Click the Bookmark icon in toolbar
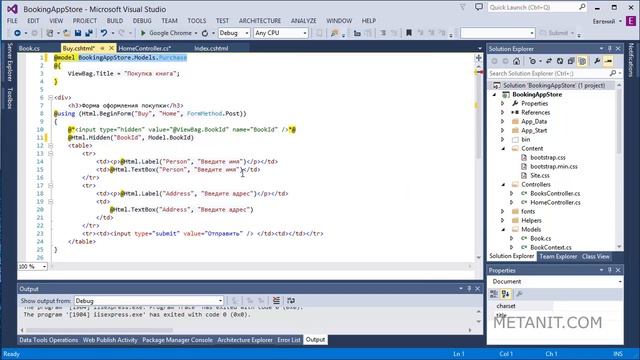The image size is (640, 360). coord(409,33)
